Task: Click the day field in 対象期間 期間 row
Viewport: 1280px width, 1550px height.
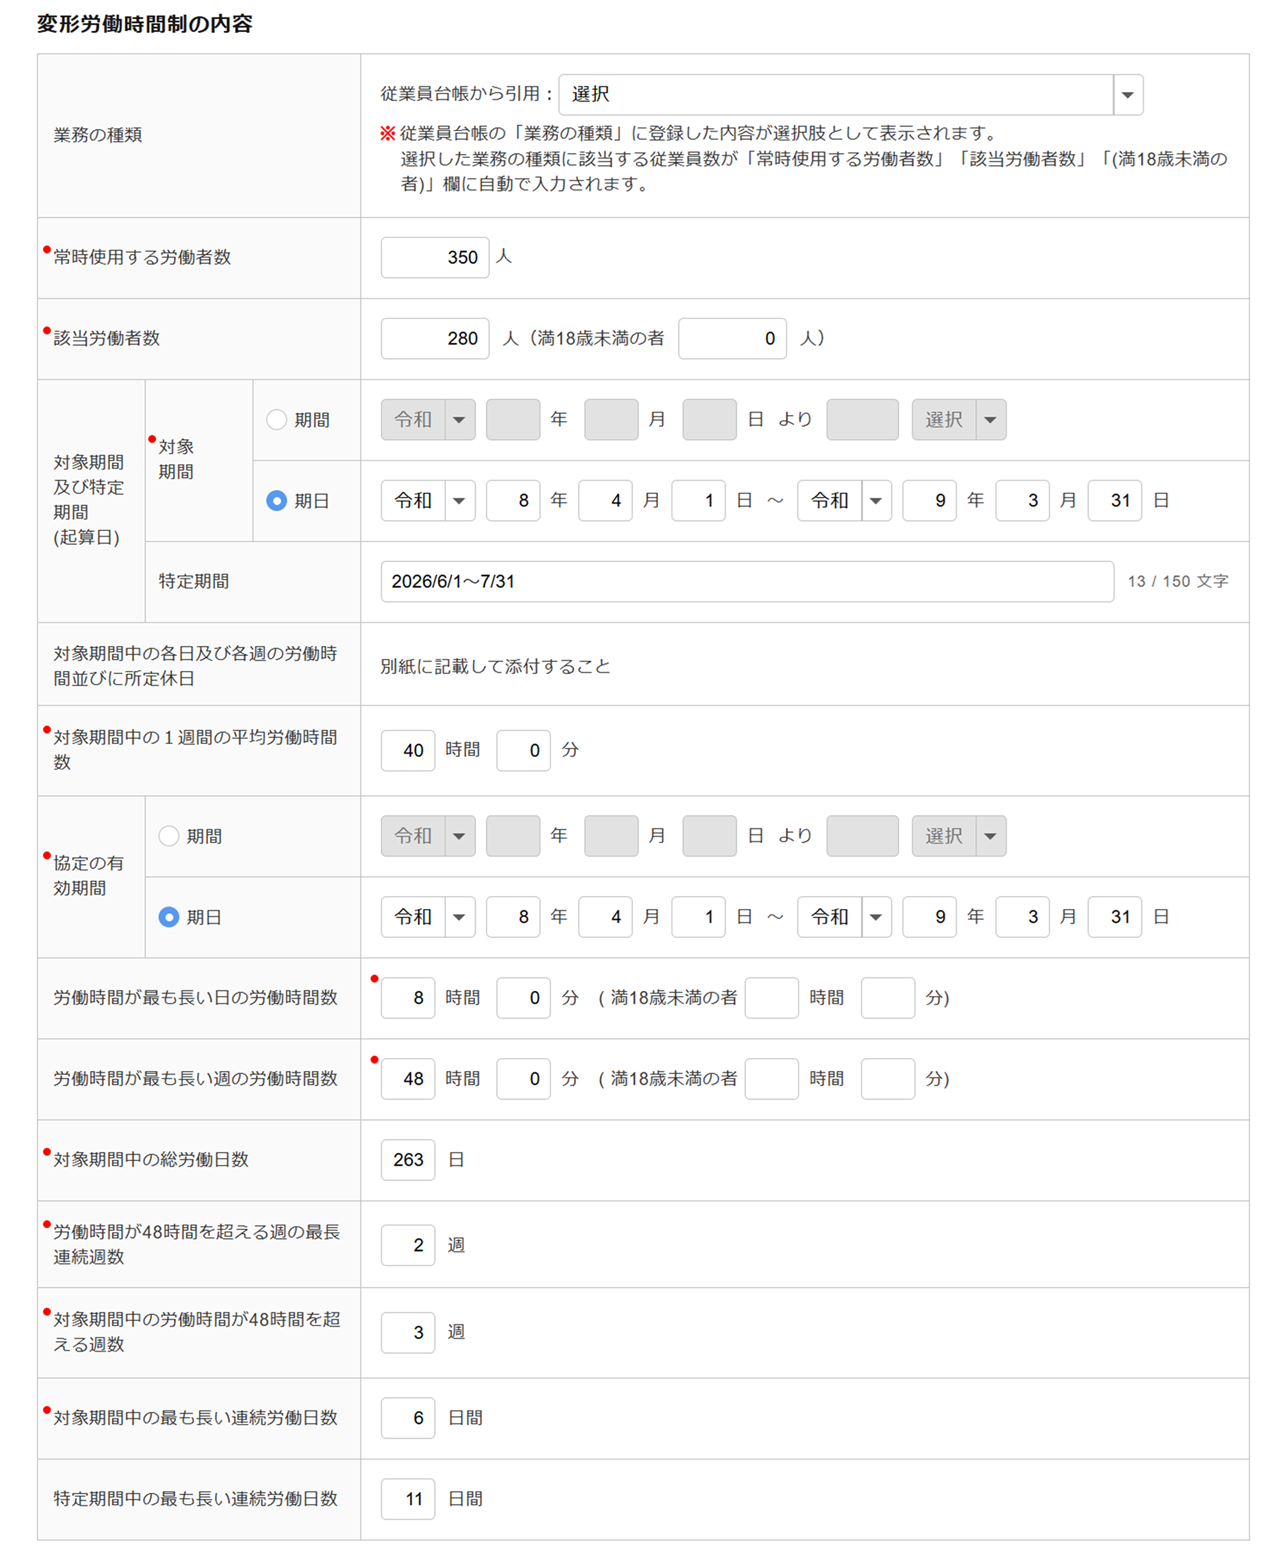Action: pyautogui.click(x=710, y=420)
